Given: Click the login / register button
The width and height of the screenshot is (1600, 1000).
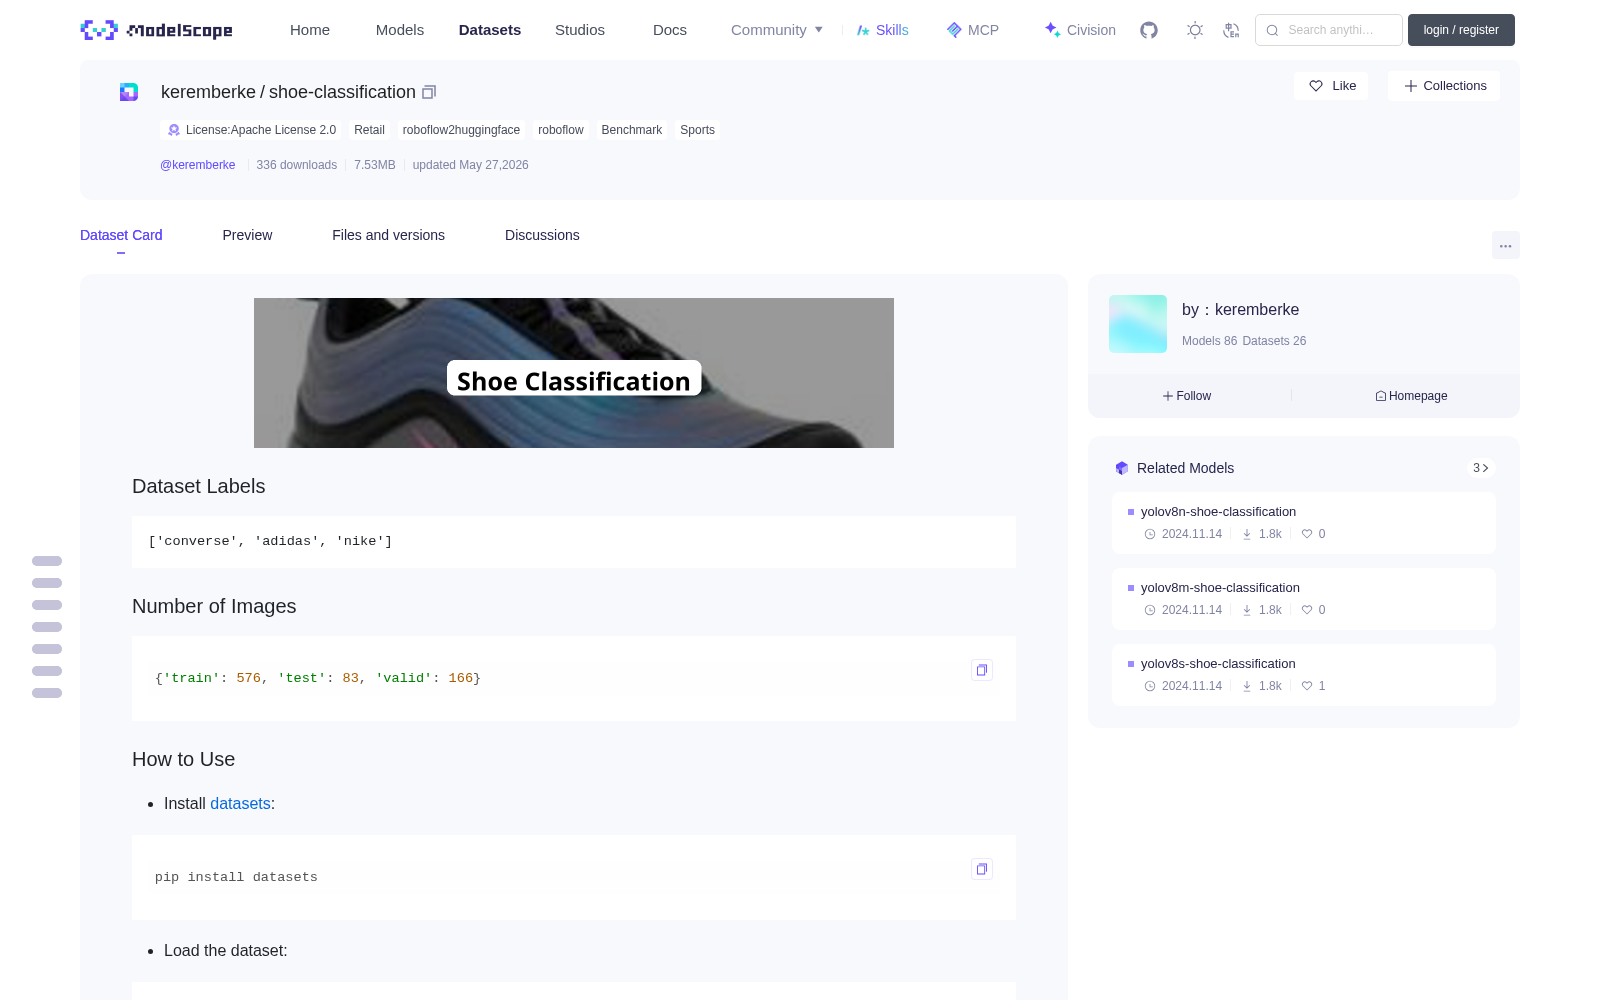Looking at the screenshot, I should coord(1461,30).
